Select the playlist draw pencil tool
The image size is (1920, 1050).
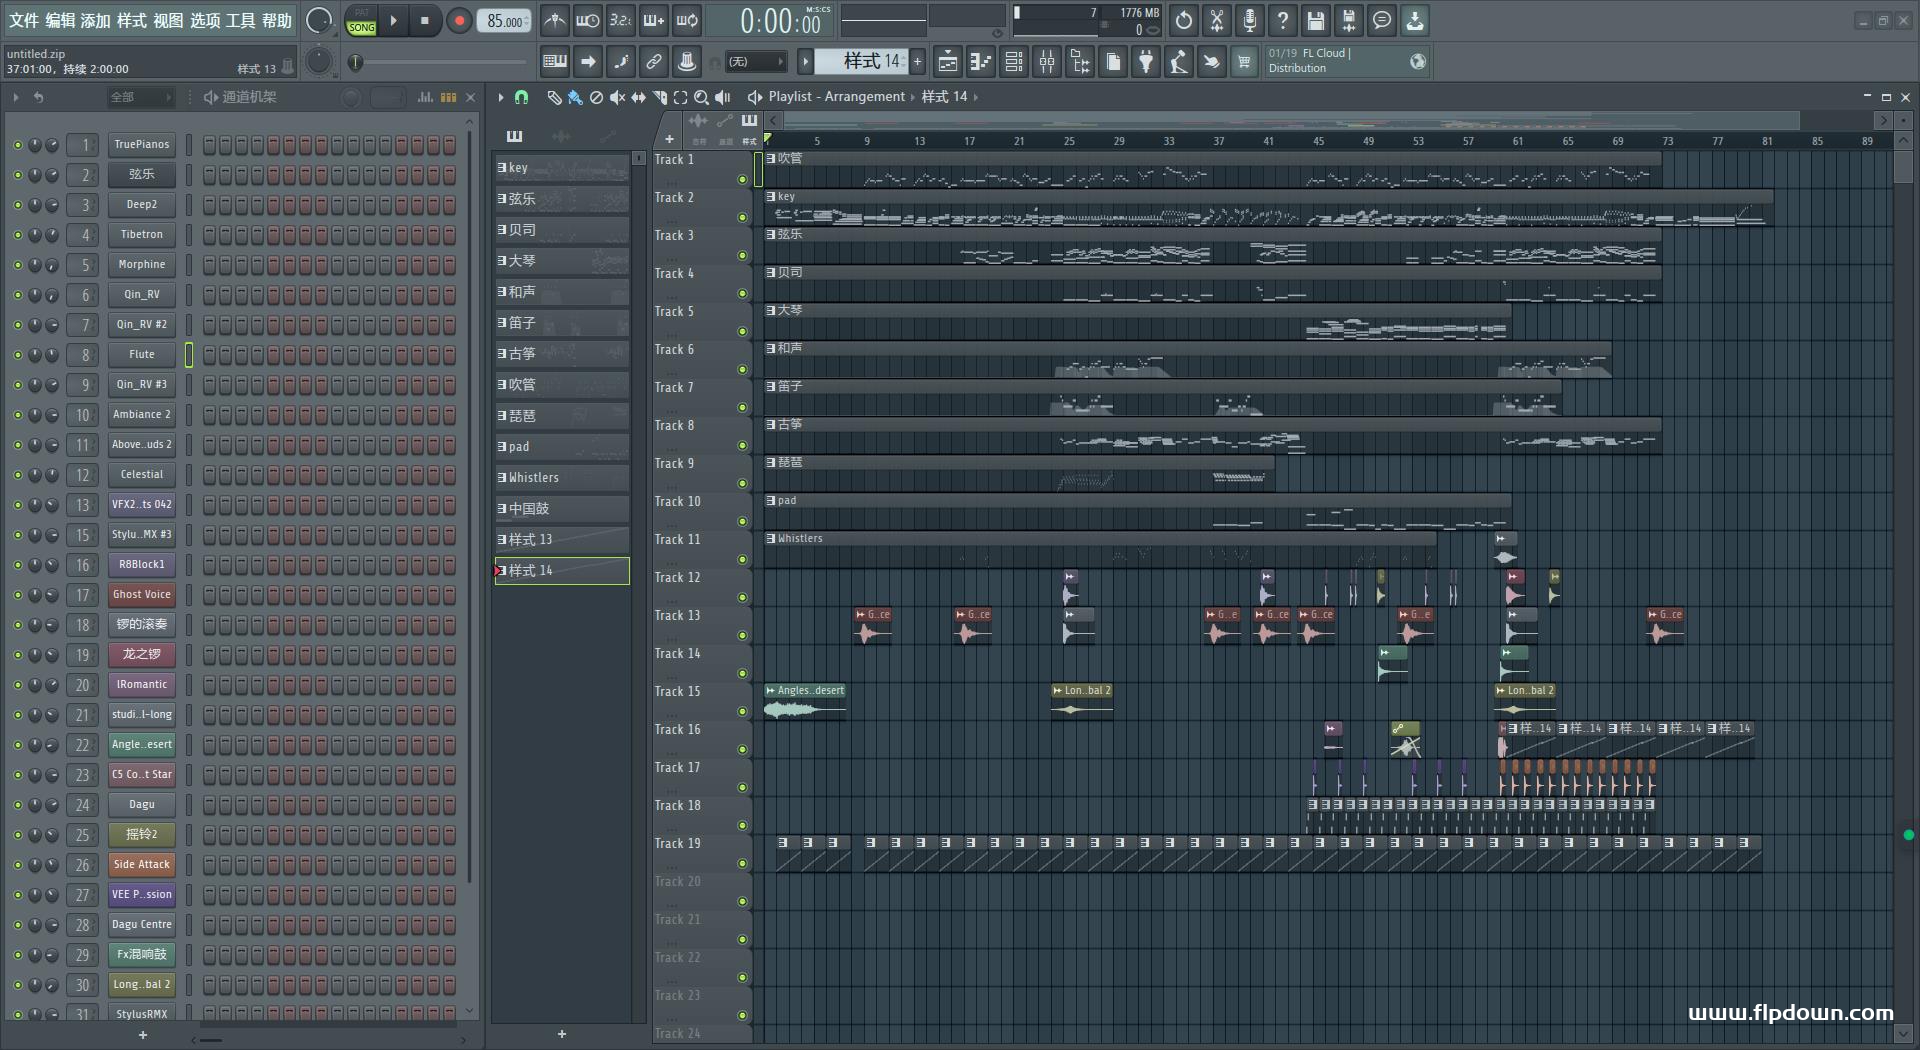(554, 97)
